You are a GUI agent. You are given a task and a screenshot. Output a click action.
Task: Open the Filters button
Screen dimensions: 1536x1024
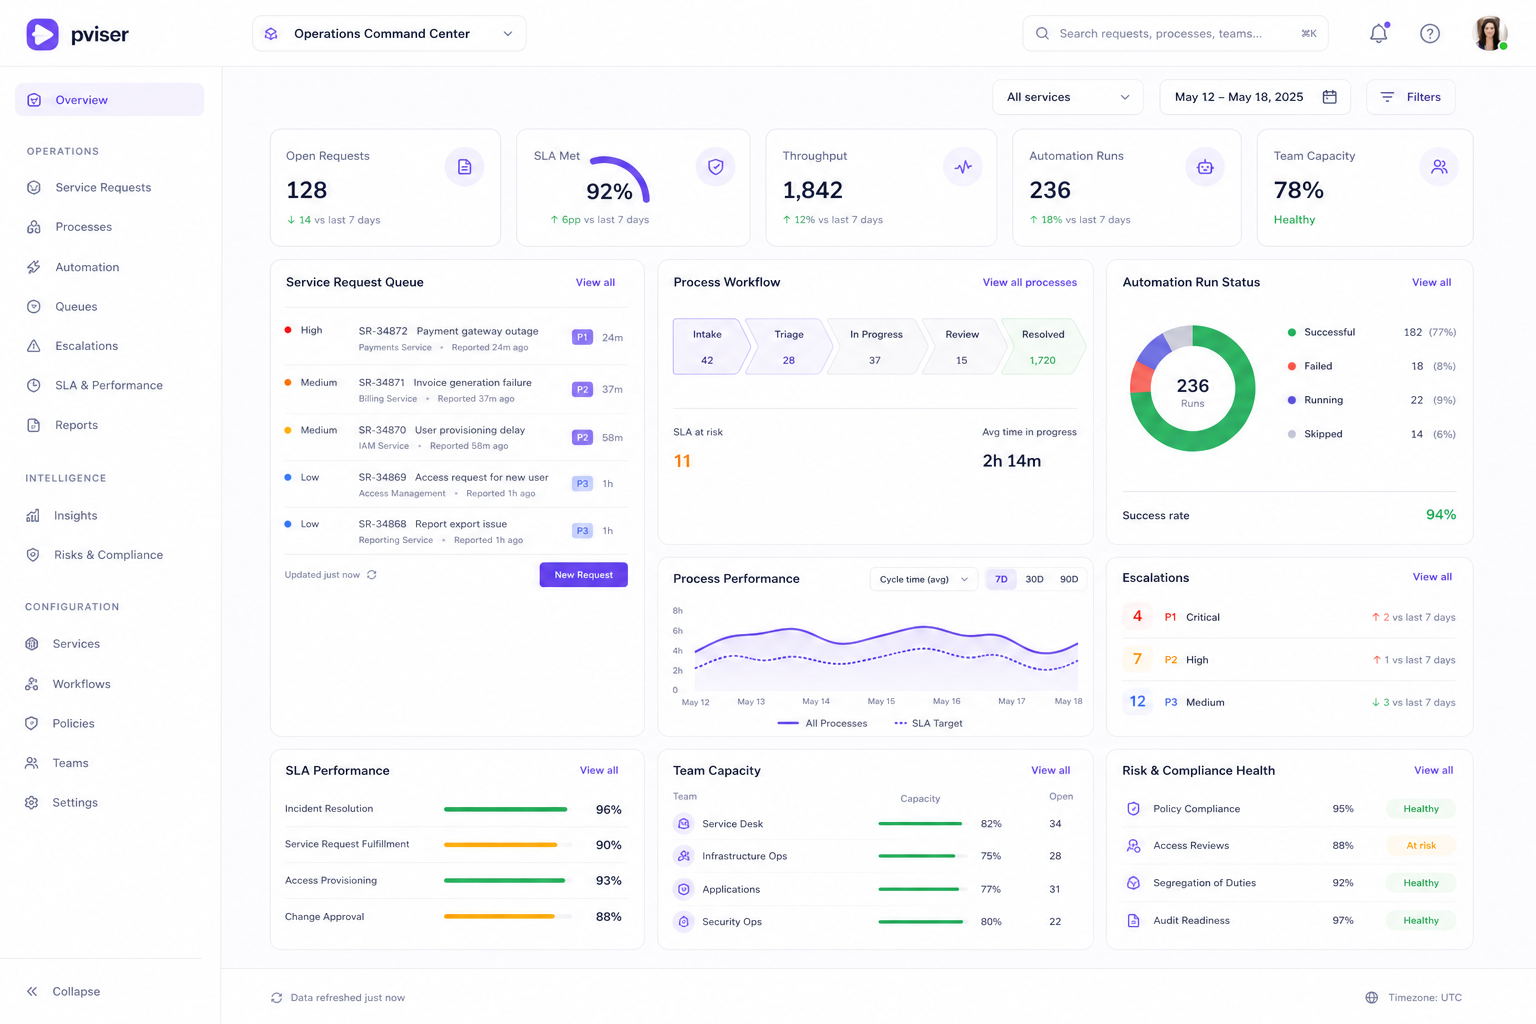click(1411, 97)
